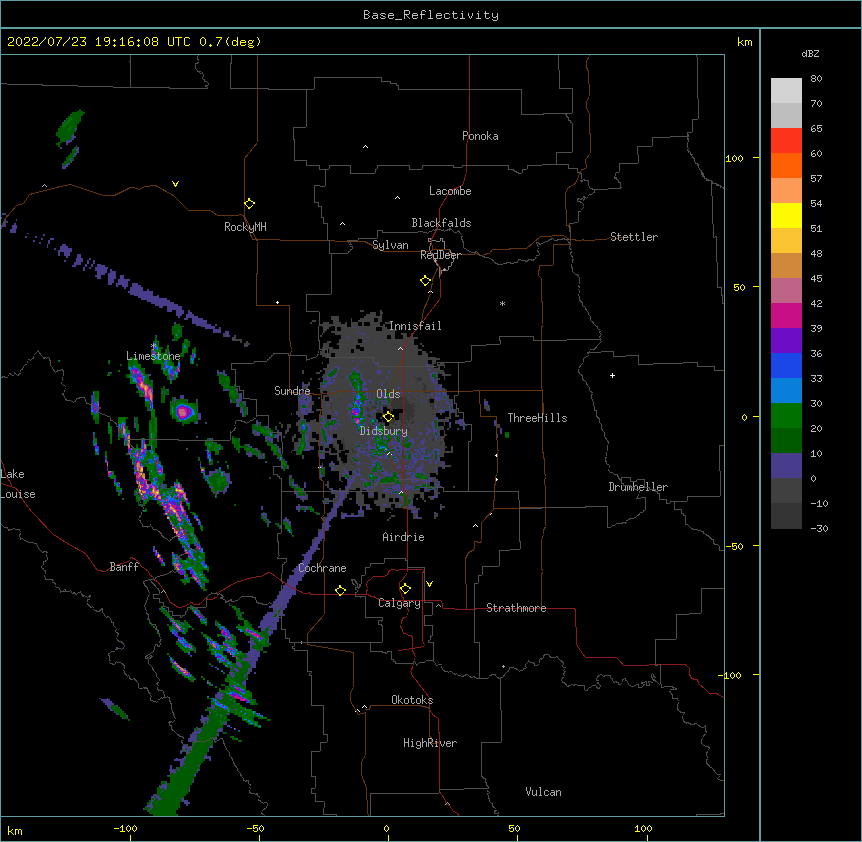The height and width of the screenshot is (842, 862).
Task: Click the Didsbury town label
Action: pos(384,431)
